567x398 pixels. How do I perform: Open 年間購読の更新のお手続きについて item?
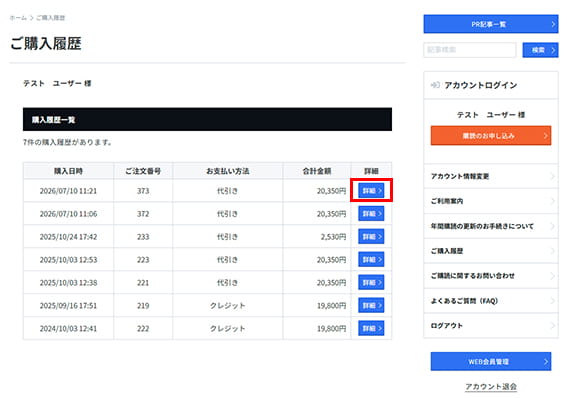tap(491, 226)
